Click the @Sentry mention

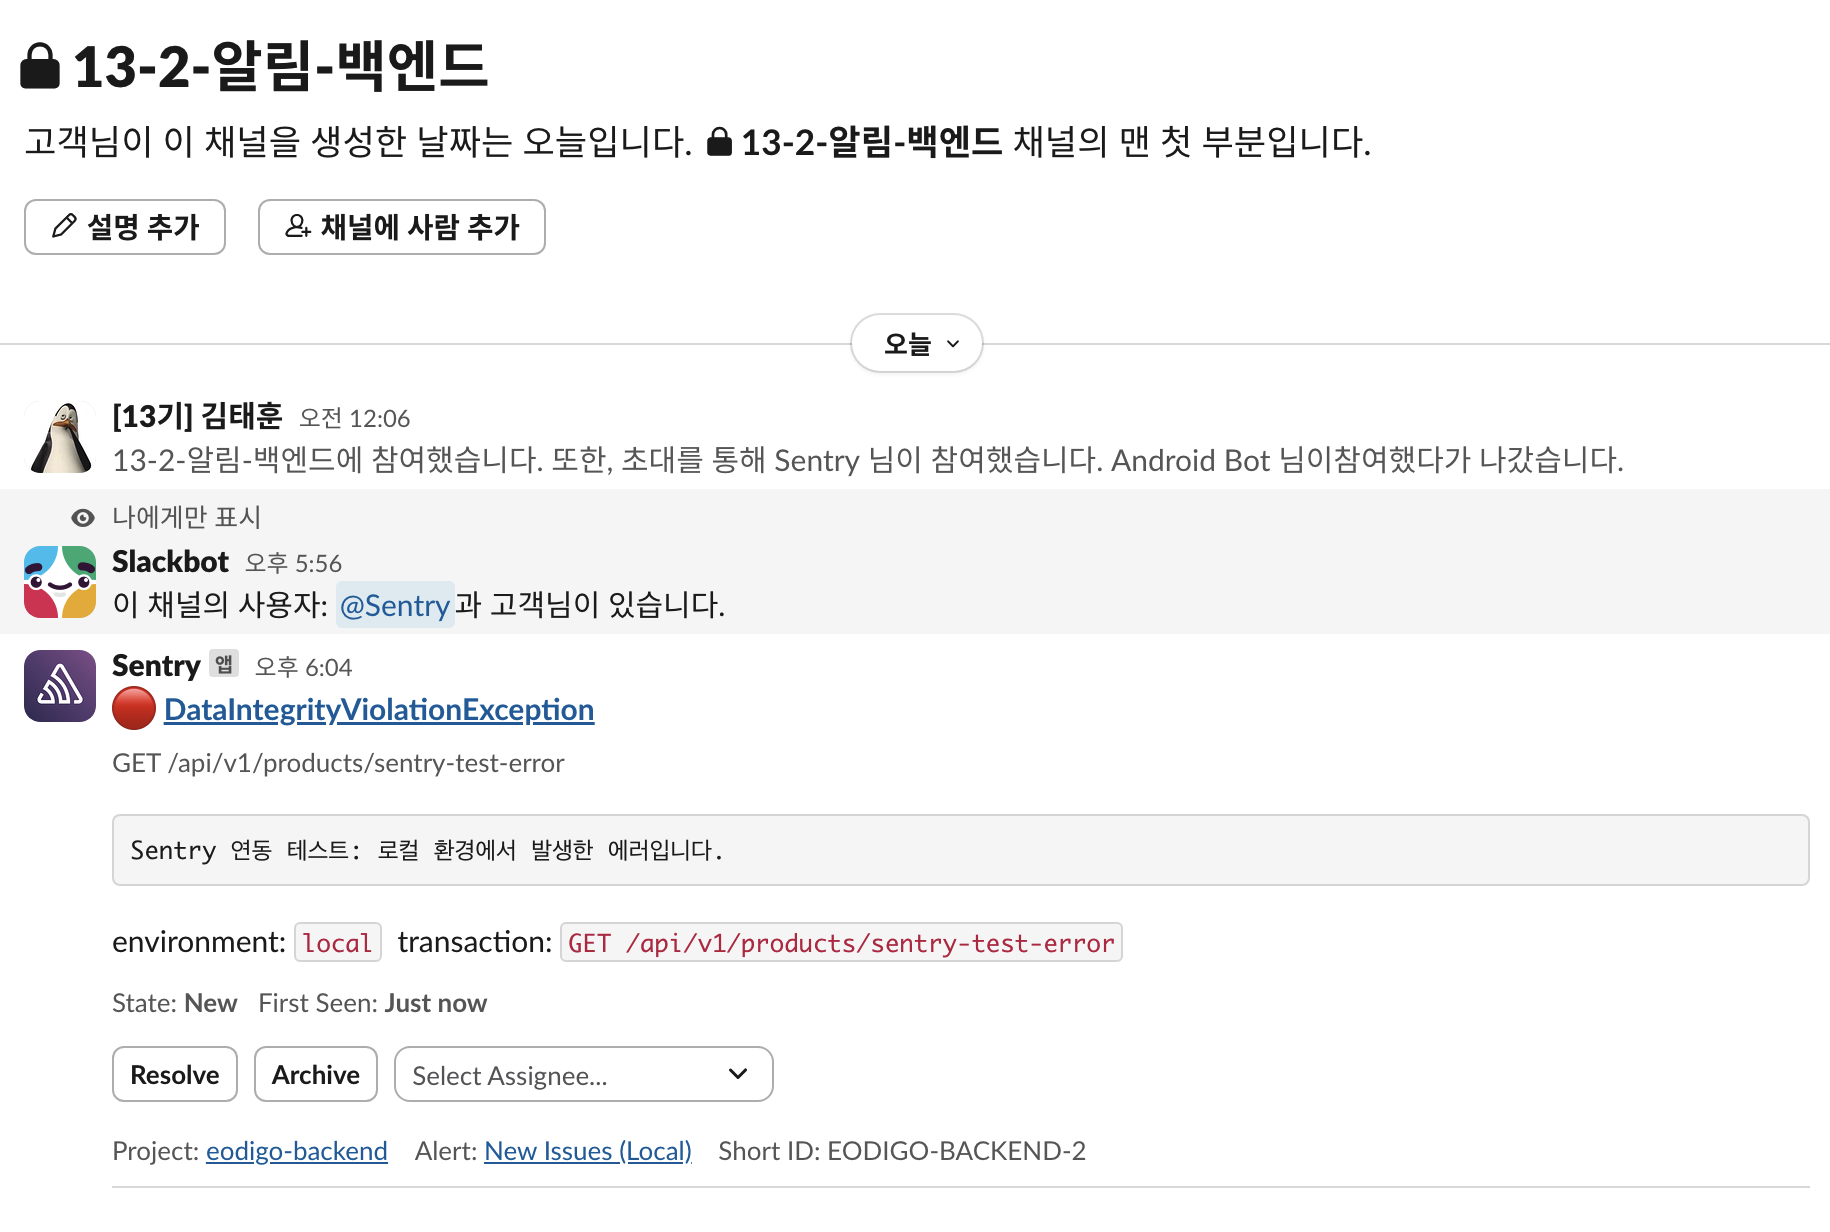coord(395,605)
